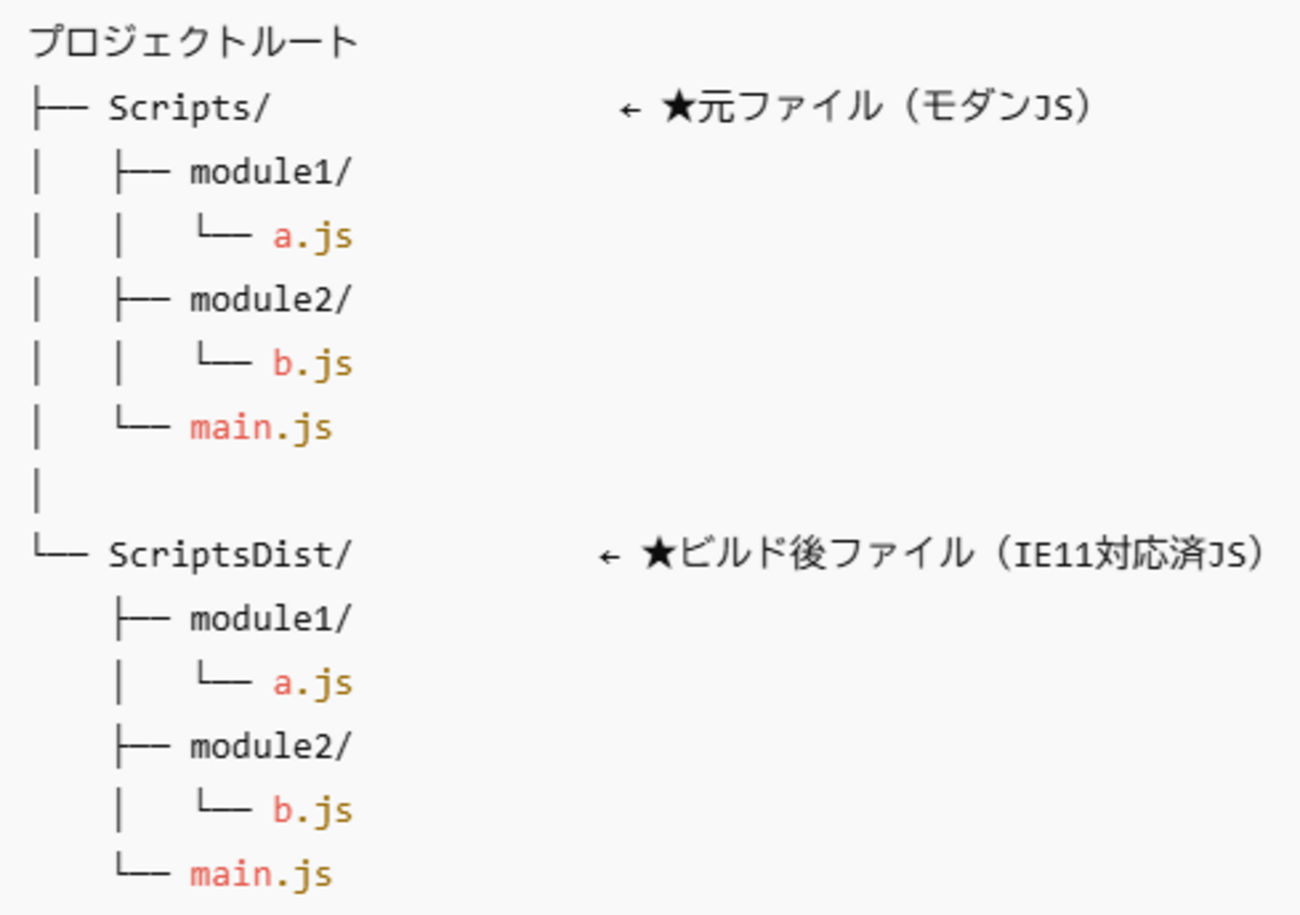
Task: Select module1/ under ScriptsDist/
Action: [x=271, y=619]
